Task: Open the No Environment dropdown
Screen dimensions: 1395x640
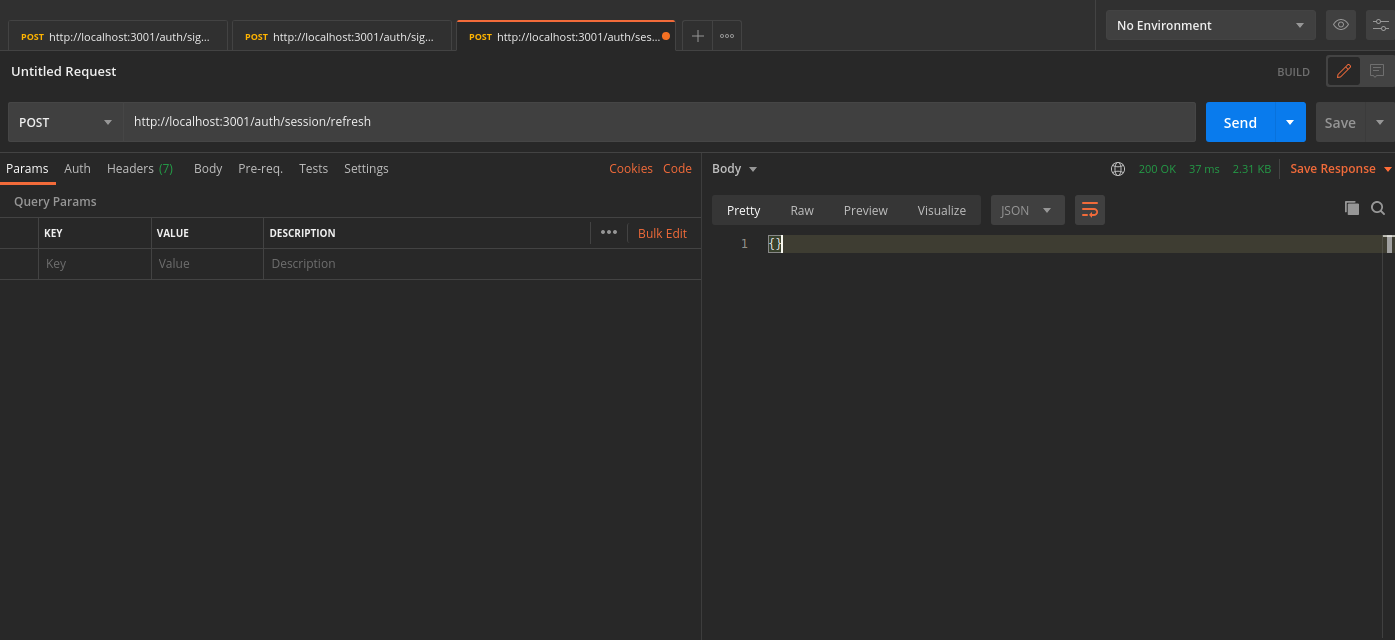Action: point(1210,25)
